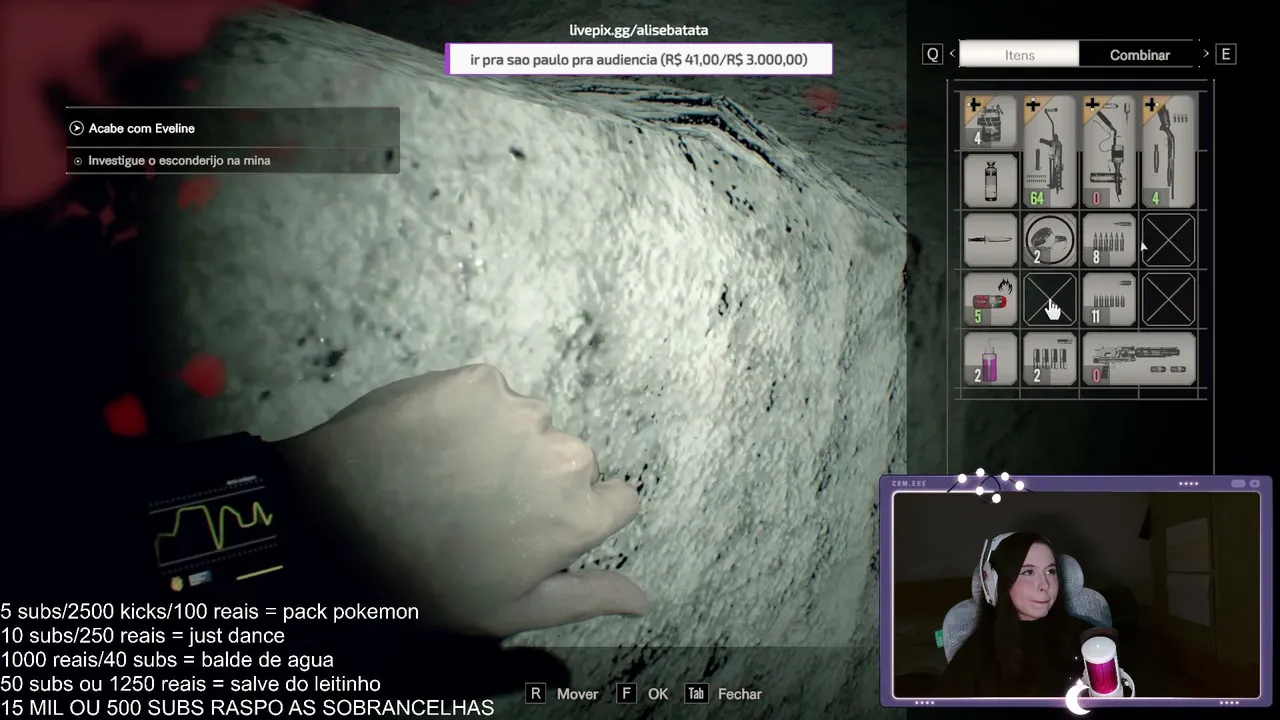Switch to the Itens tab

tap(1019, 55)
